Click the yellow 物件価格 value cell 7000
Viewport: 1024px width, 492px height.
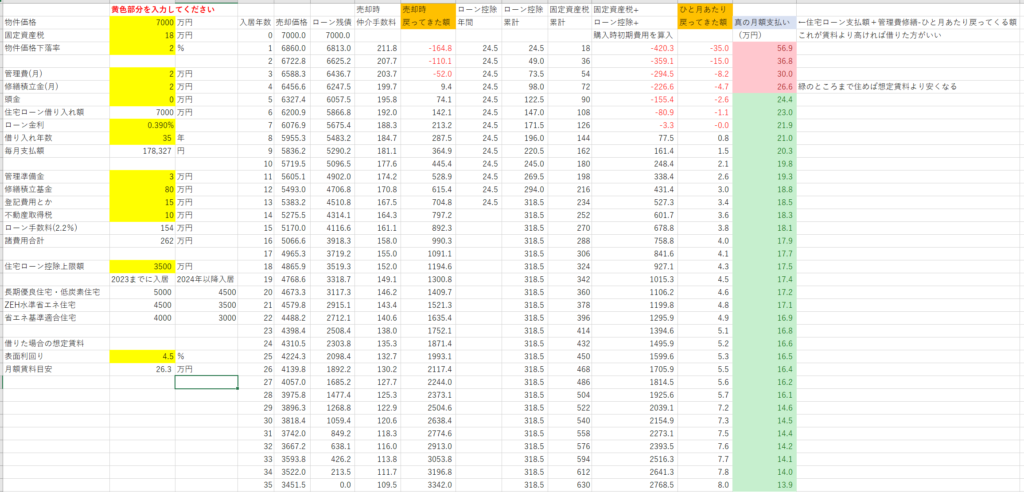(x=141, y=21)
